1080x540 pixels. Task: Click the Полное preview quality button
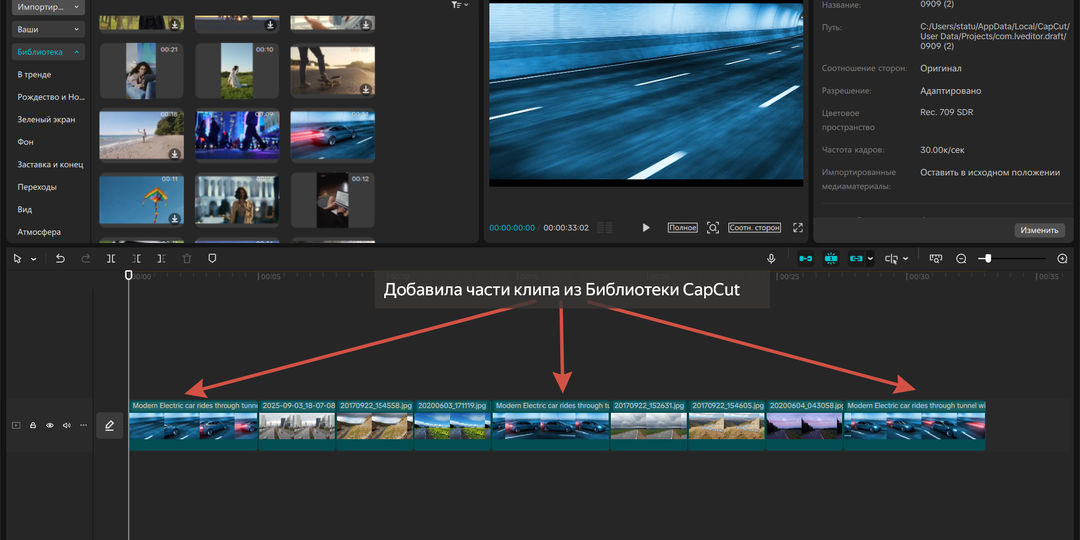(683, 227)
